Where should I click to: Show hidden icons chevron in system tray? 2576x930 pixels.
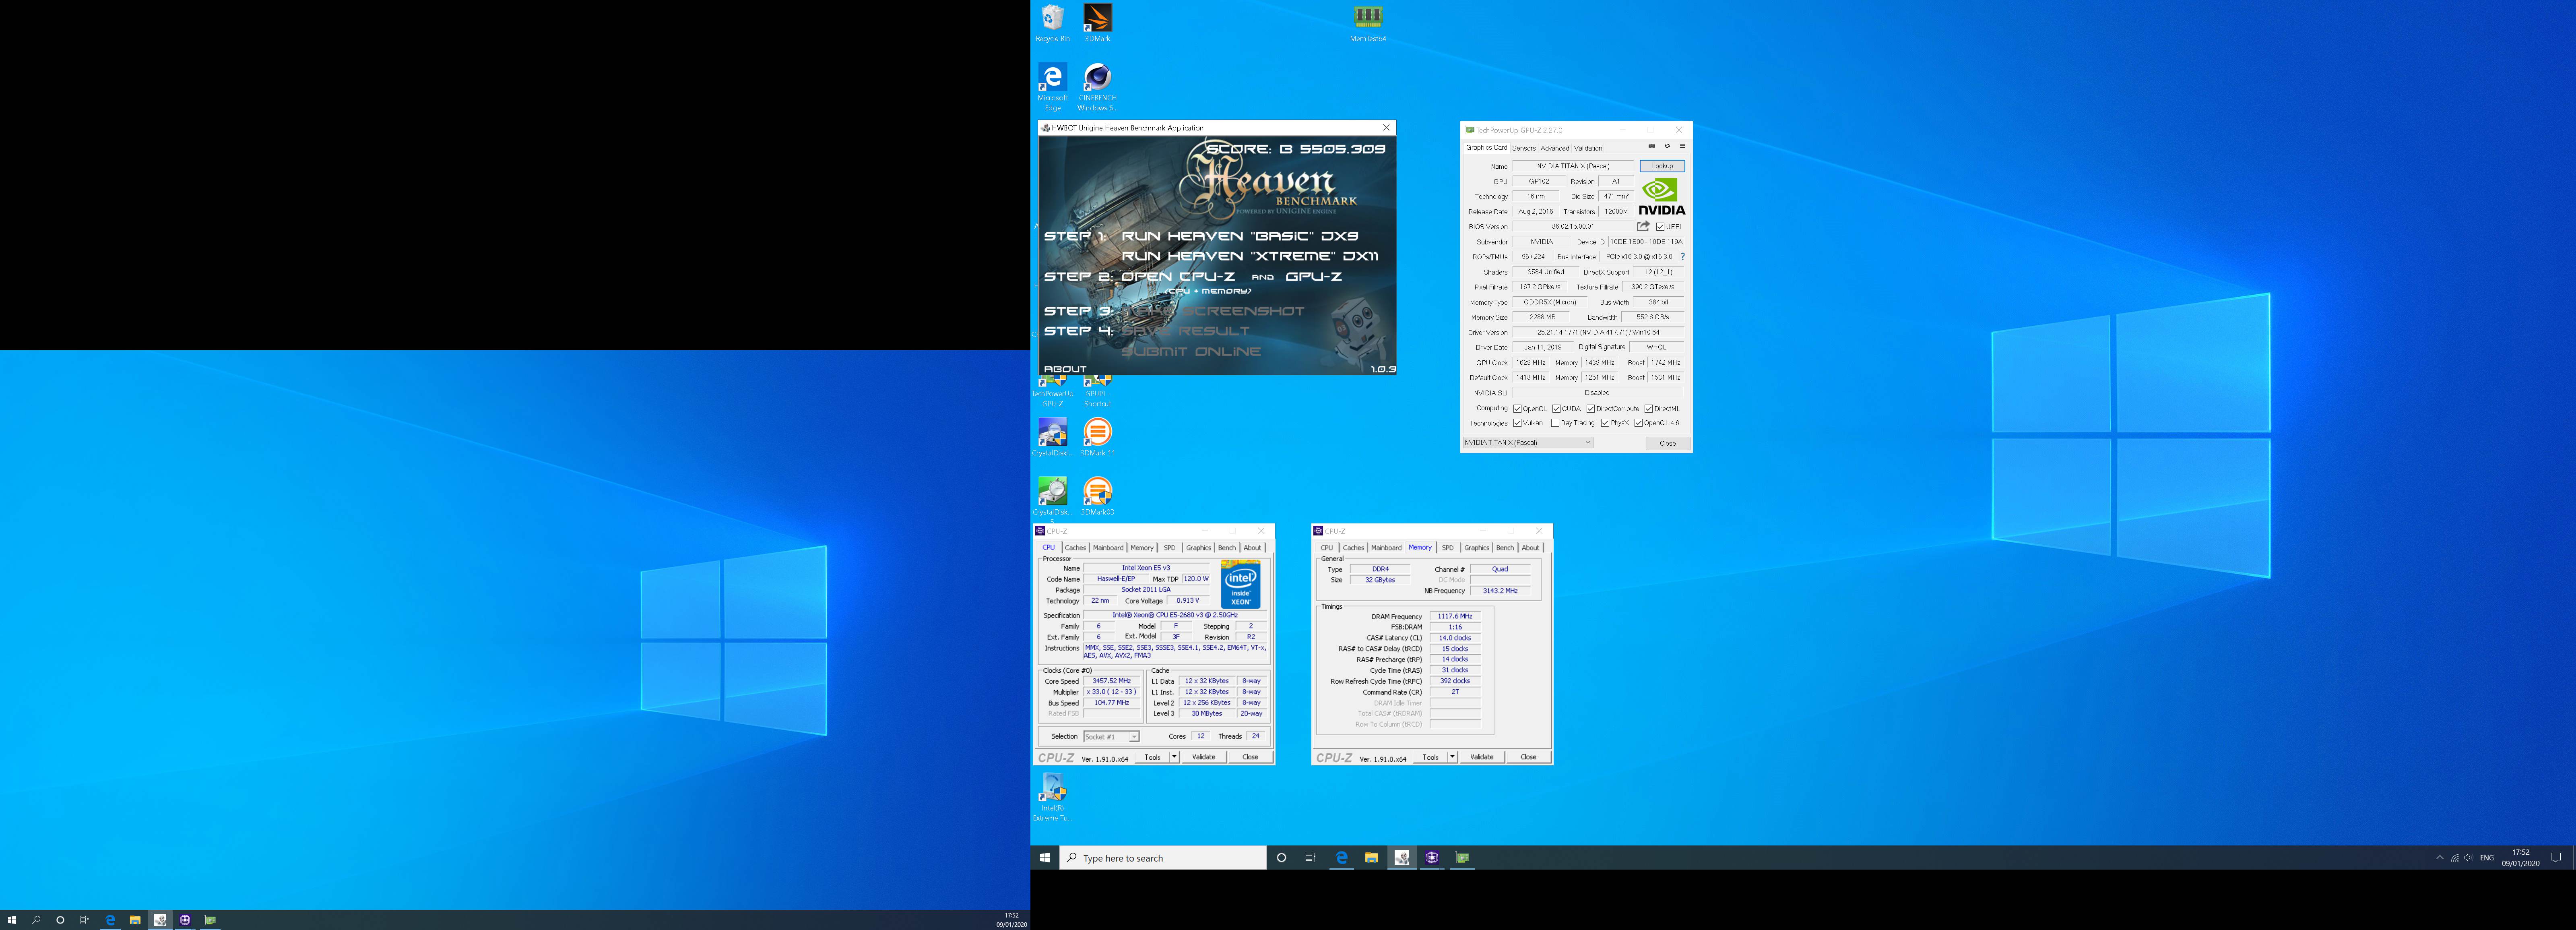pyautogui.click(x=2439, y=858)
